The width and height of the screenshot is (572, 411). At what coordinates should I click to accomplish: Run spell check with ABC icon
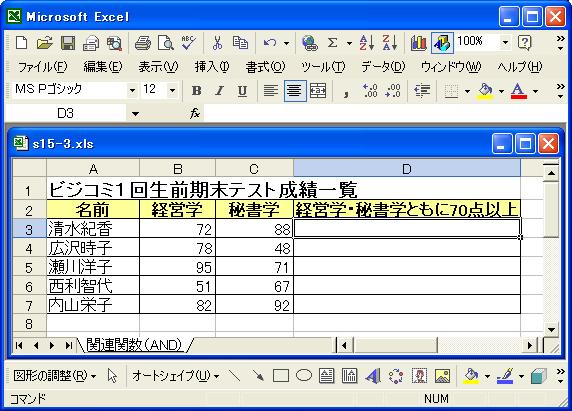(x=189, y=43)
